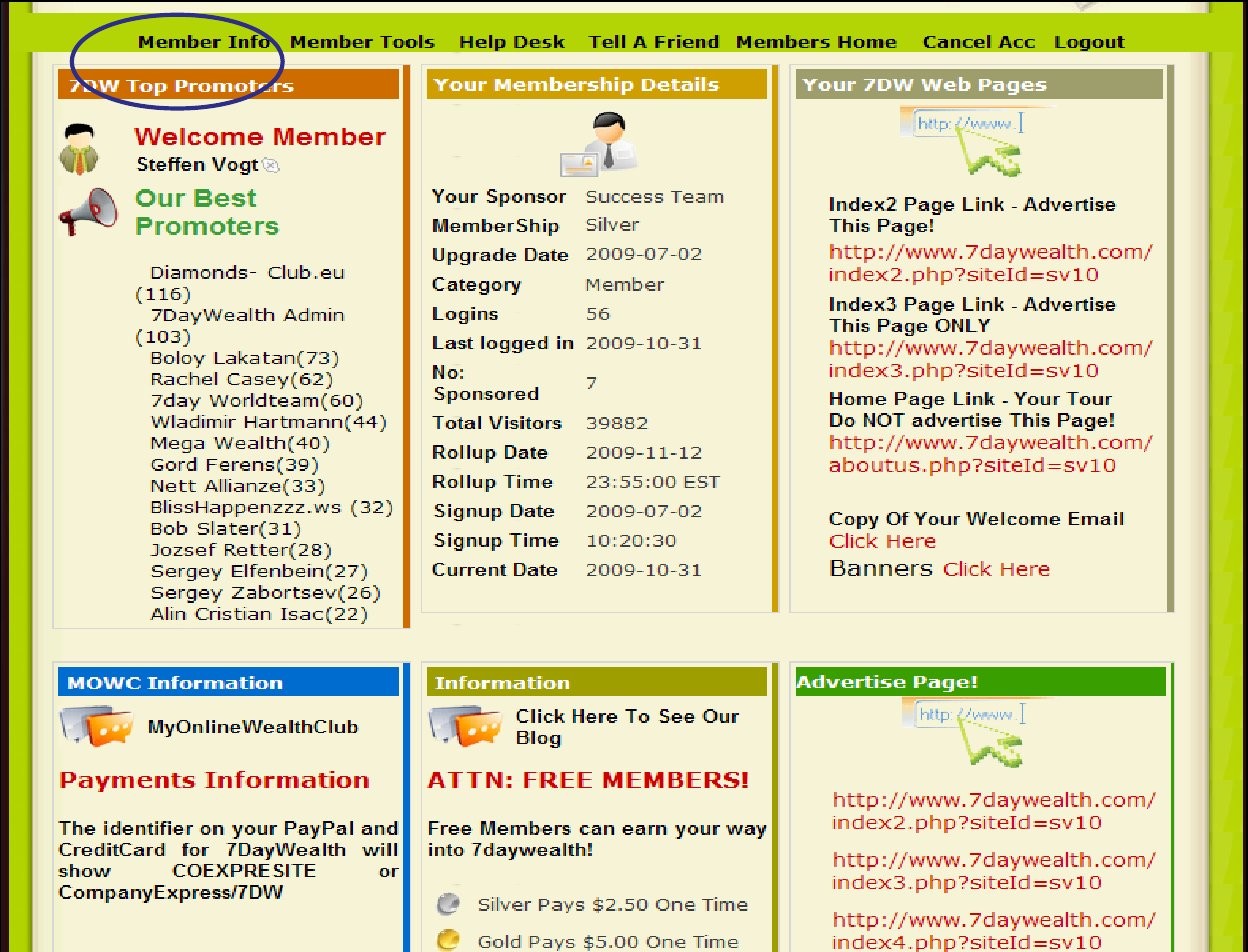Image resolution: width=1248 pixels, height=952 pixels.
Task: Click the http://www cursor icon in Your 7DW Web Pages
Action: (x=974, y=142)
